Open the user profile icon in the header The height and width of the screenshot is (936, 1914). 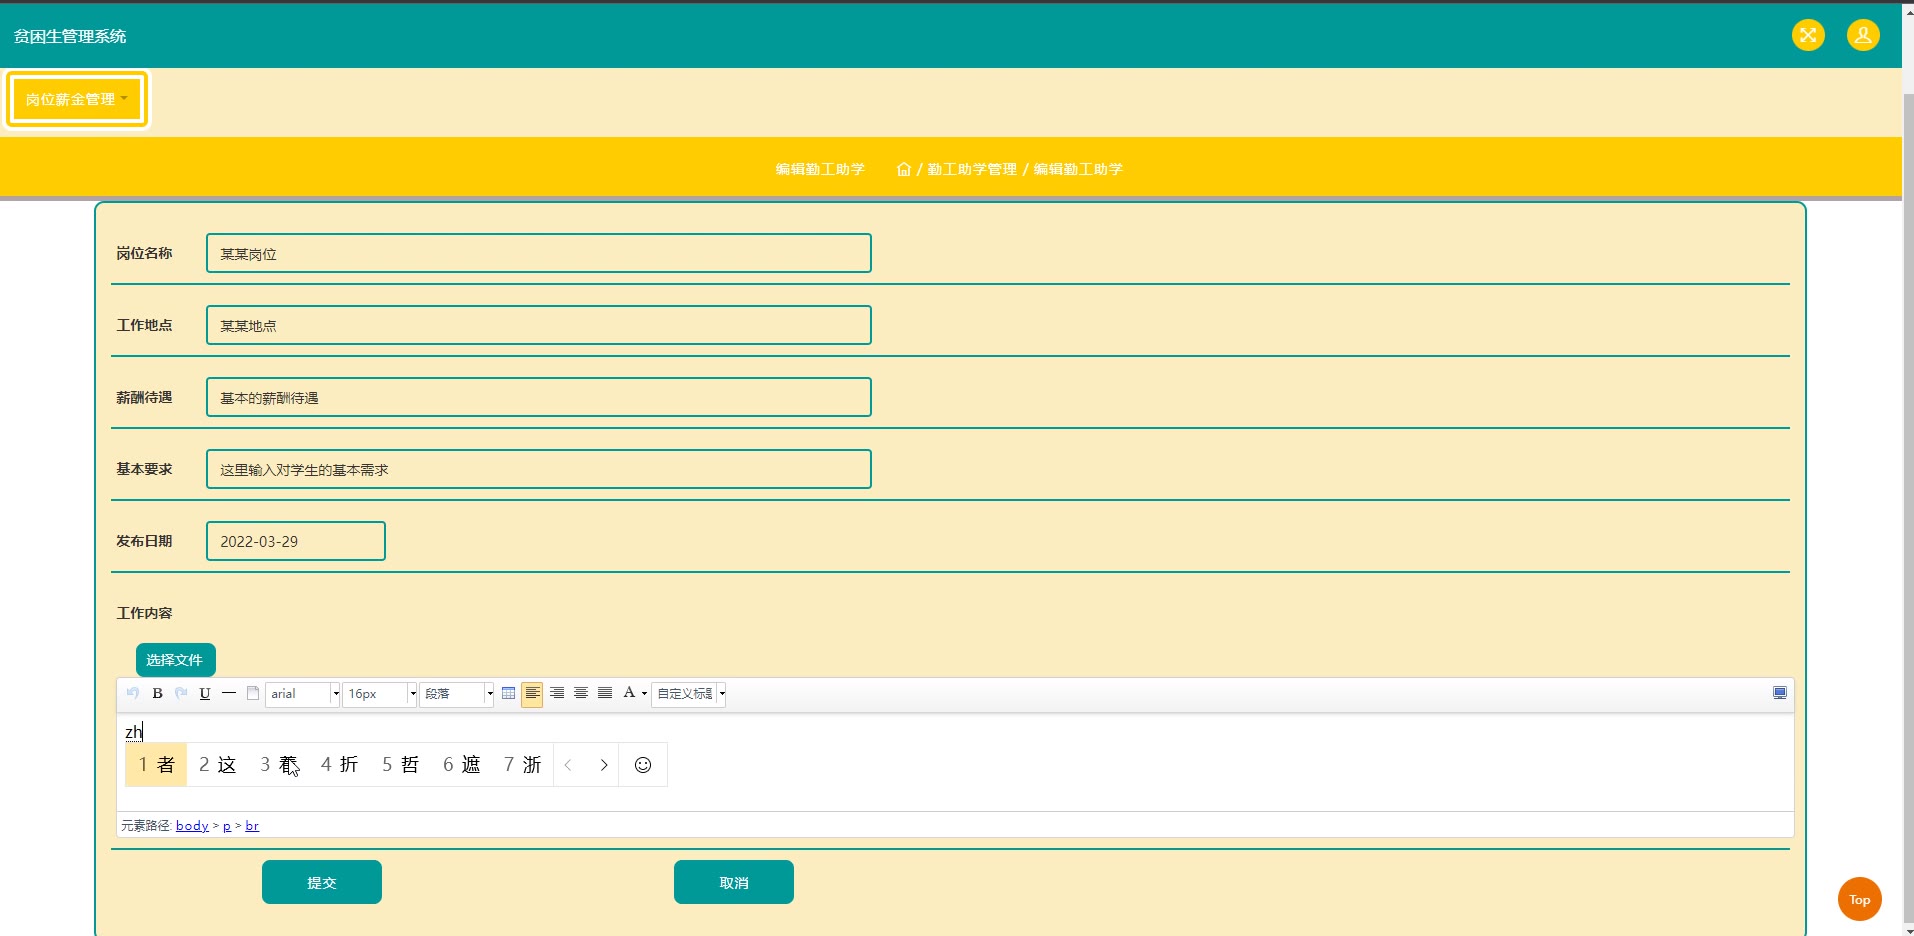click(x=1863, y=36)
